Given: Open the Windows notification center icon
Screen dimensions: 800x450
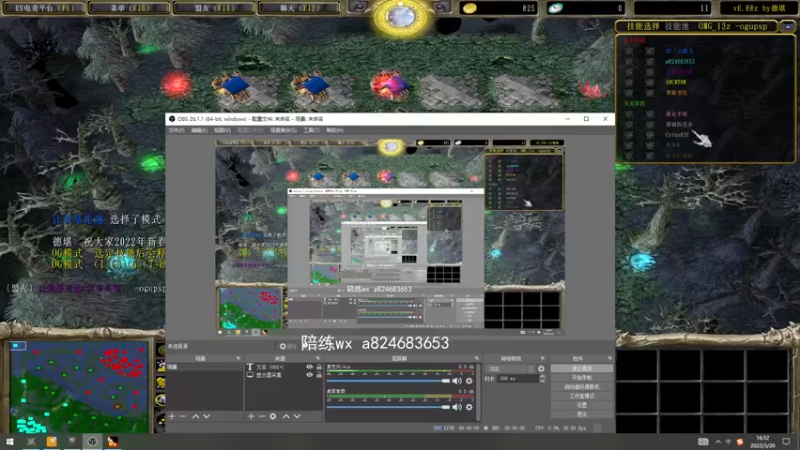Looking at the screenshot, I should (x=786, y=442).
